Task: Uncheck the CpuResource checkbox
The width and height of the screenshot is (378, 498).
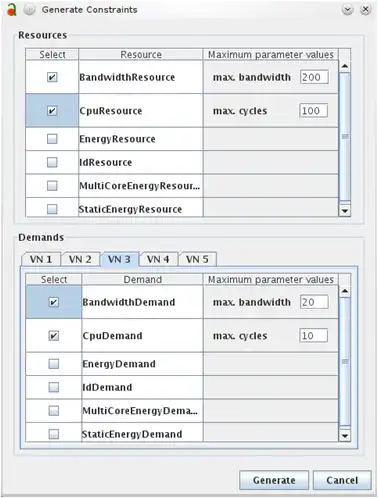Action: pos(52,110)
